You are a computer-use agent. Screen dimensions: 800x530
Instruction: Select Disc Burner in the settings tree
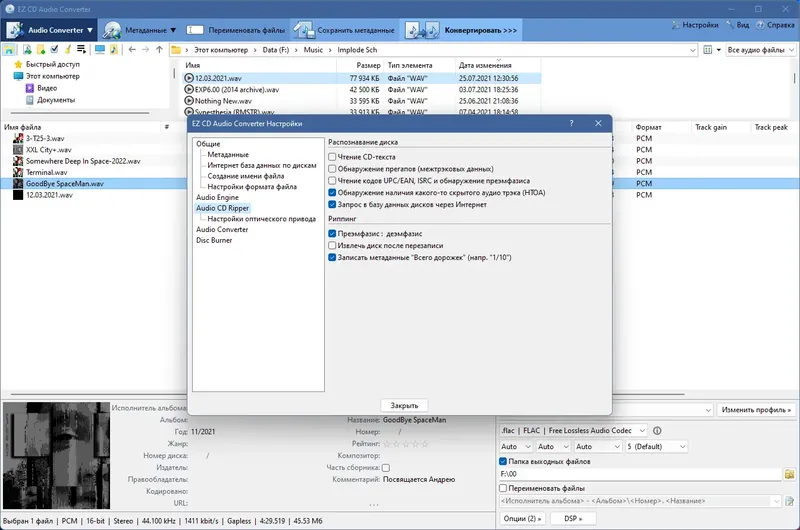[x=214, y=240]
